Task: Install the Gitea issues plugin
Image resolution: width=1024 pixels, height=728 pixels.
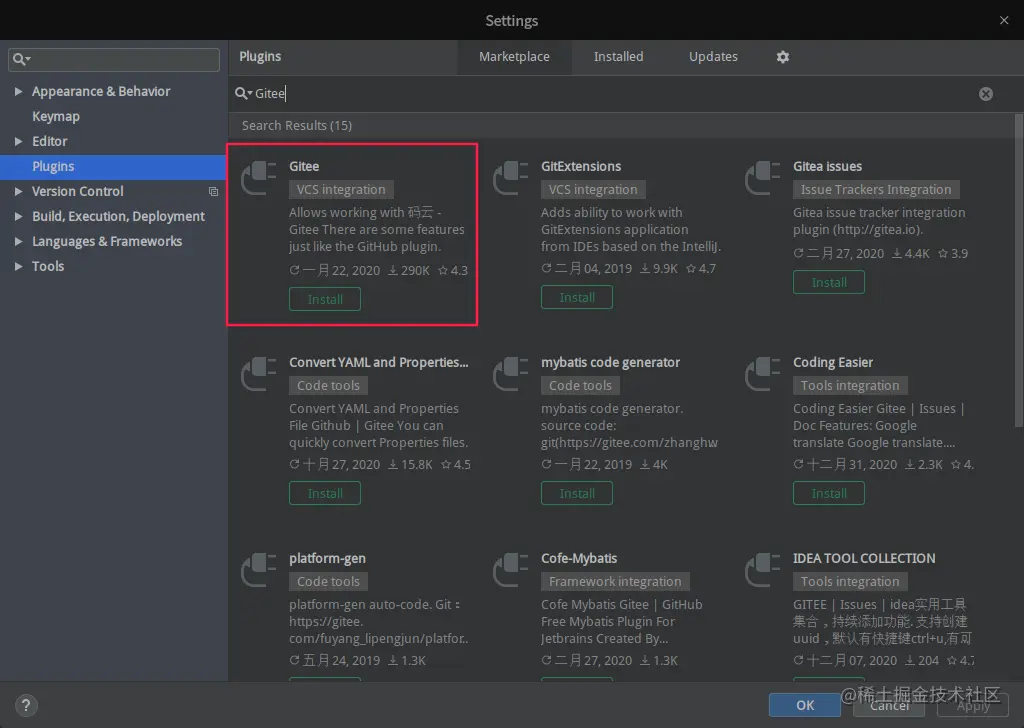Action: [x=829, y=282]
